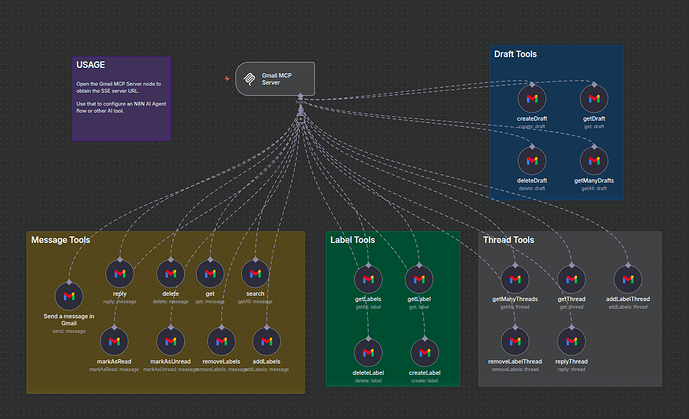689x419 pixels.
Task: Click the 'Open the Gmail MCP Server node' usage text
Action: 119,87
